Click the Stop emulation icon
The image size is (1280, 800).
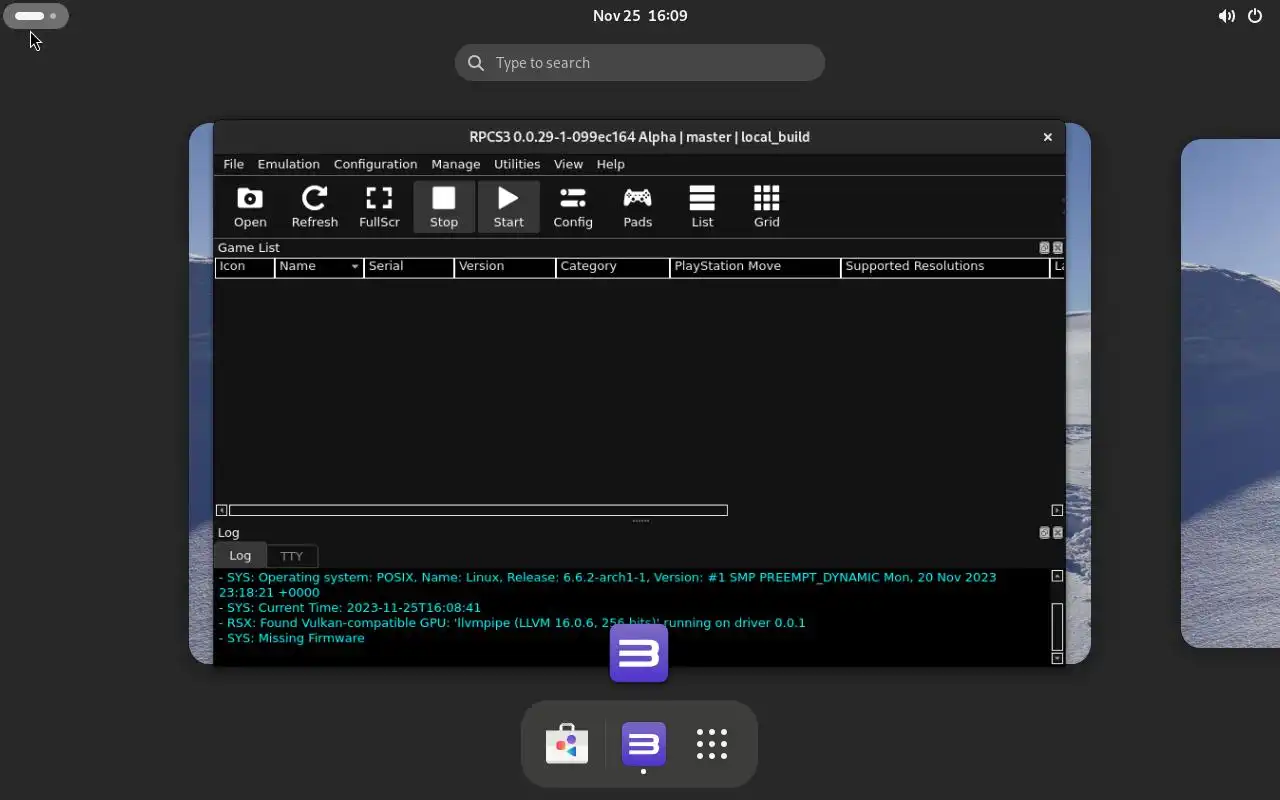[444, 207]
